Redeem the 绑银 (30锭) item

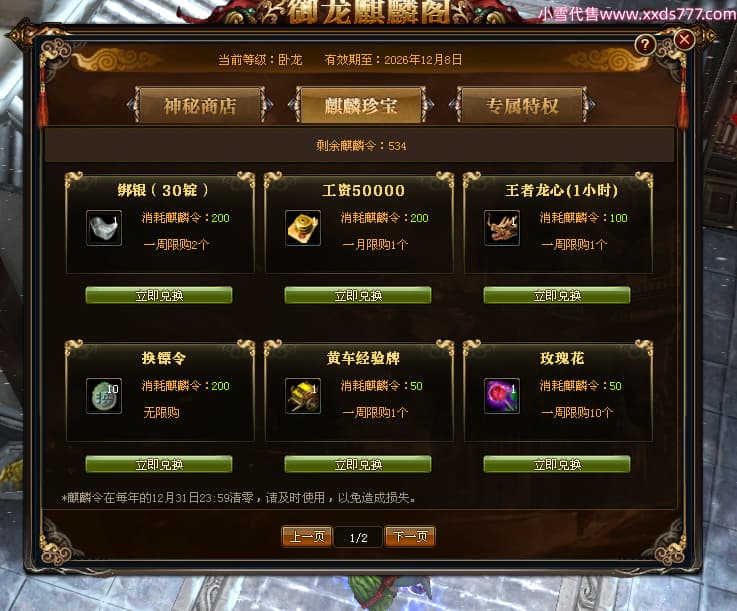[159, 295]
